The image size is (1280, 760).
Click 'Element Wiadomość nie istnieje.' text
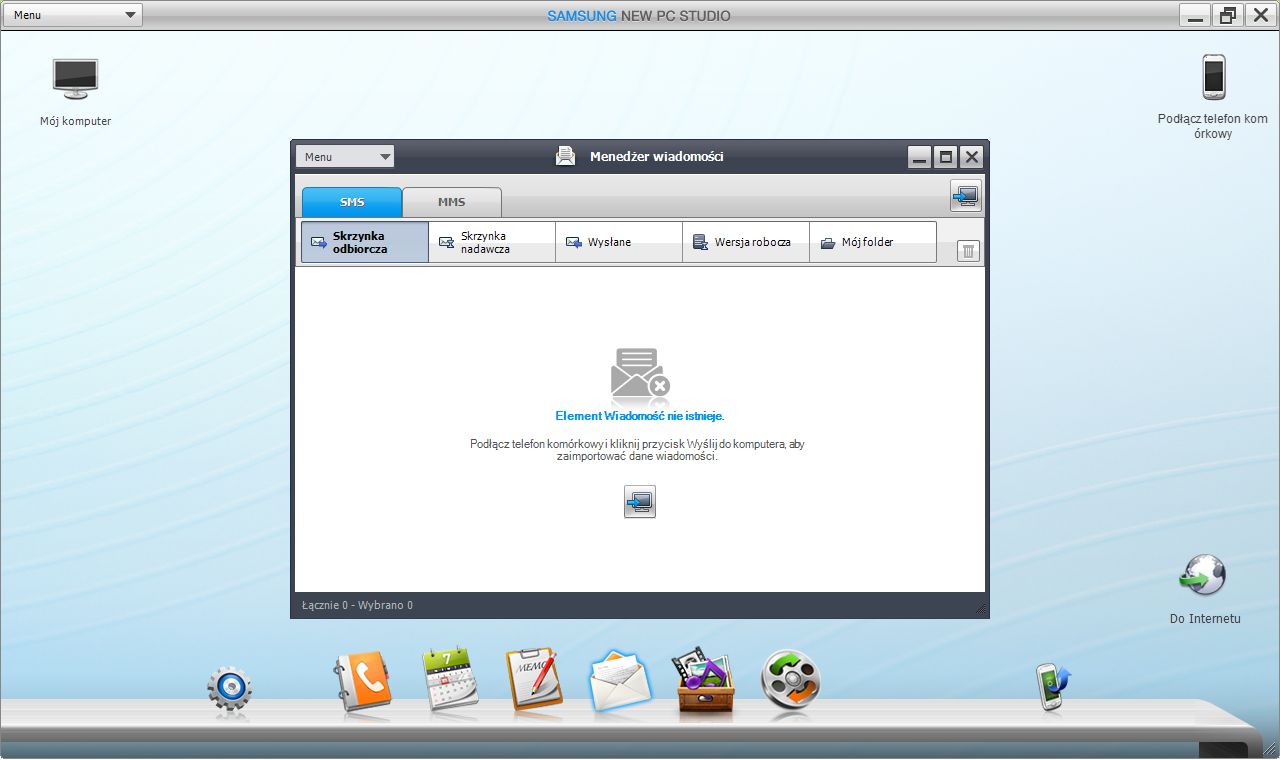[640, 415]
